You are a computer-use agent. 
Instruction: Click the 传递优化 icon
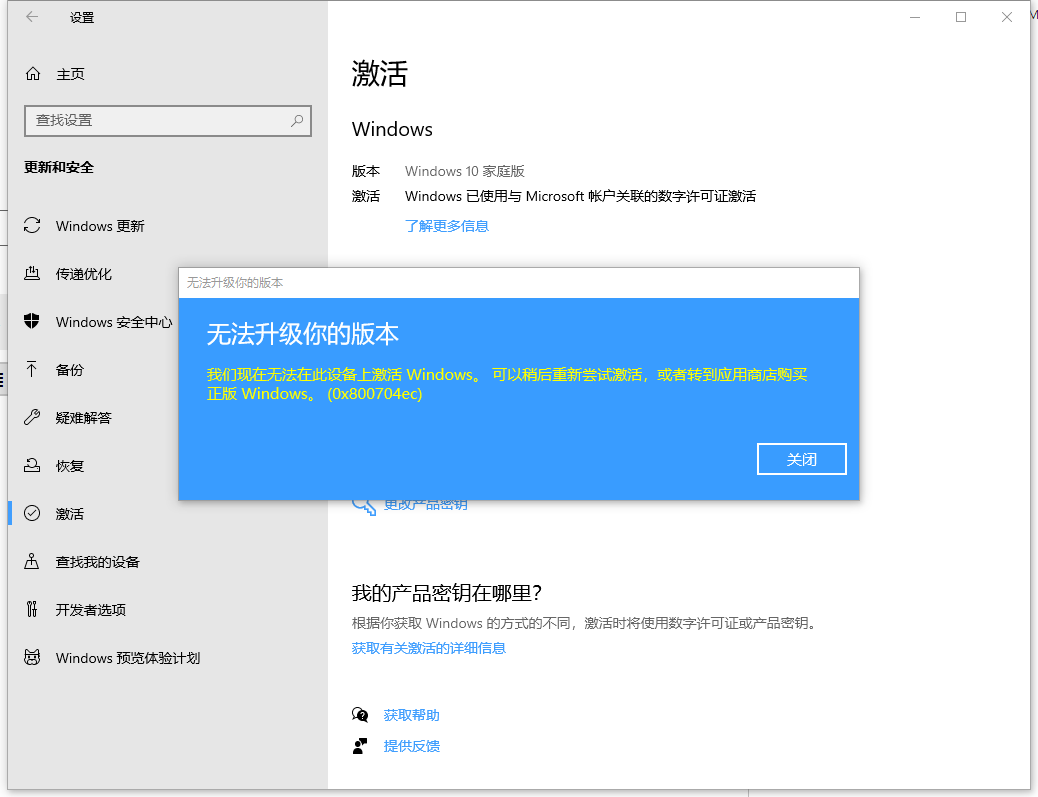pyautogui.click(x=32, y=273)
